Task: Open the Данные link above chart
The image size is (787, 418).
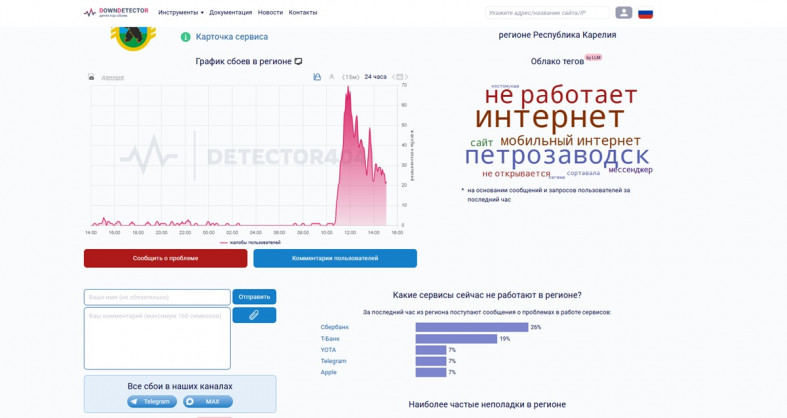Action: 112,77
